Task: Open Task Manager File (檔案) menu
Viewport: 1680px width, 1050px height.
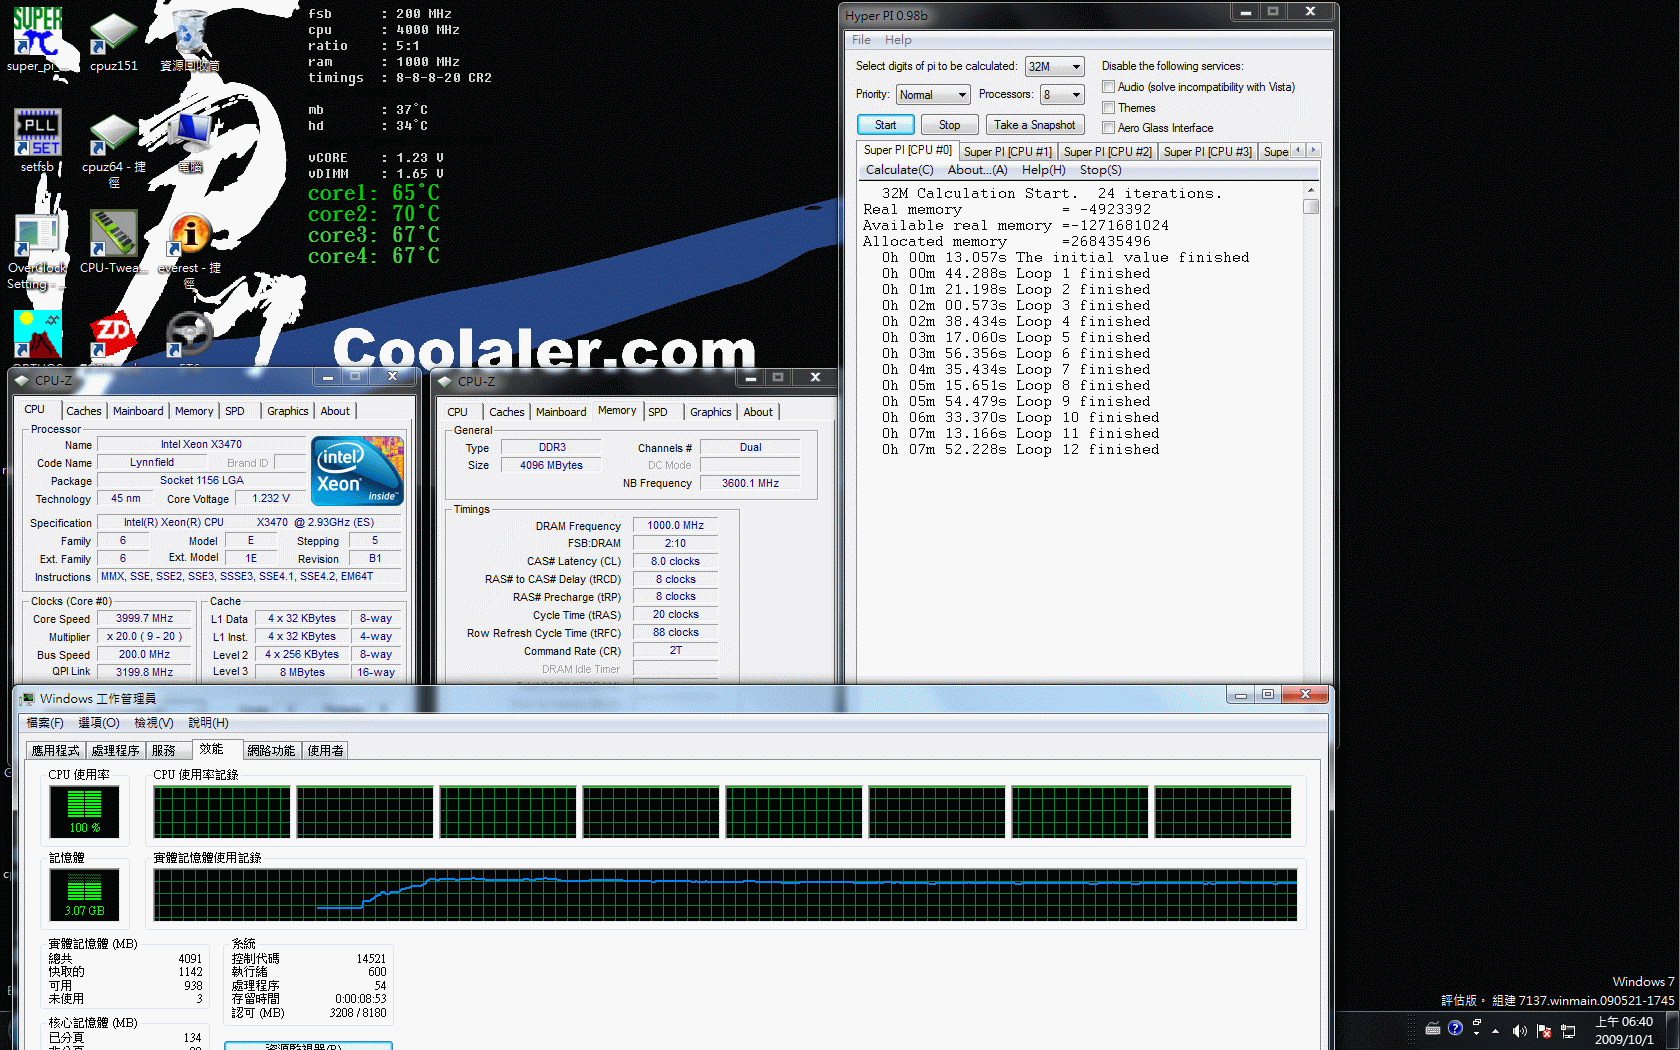Action: click(x=45, y=723)
